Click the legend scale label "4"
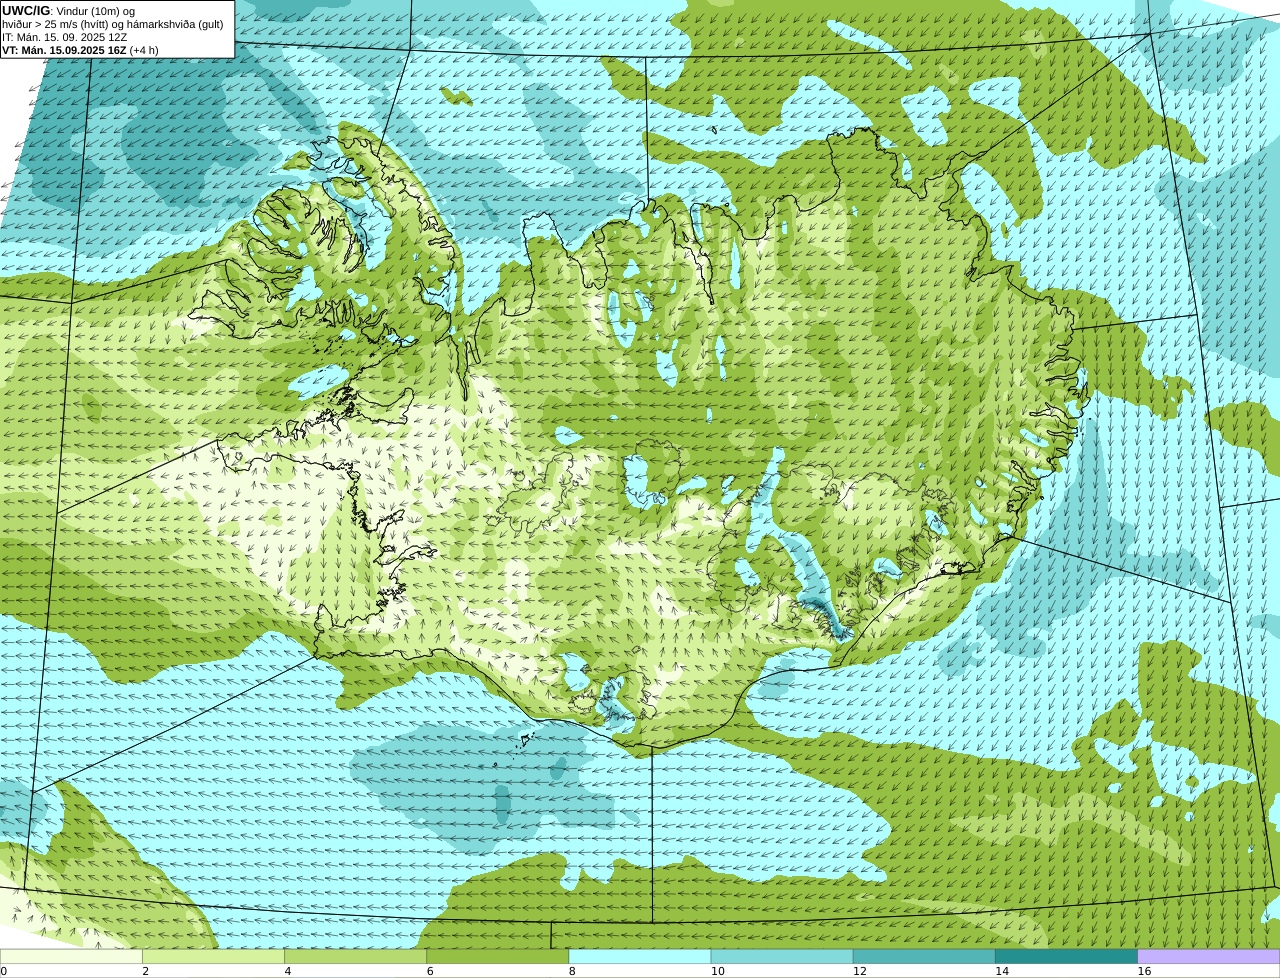 288,971
